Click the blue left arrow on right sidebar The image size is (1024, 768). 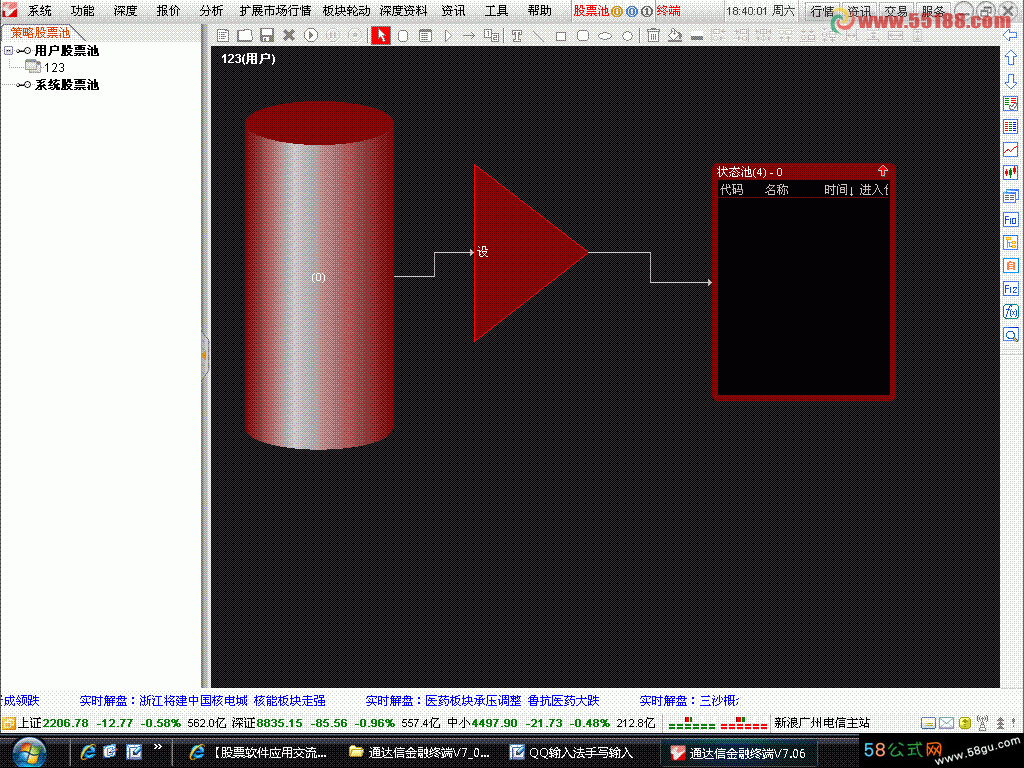tap(1010, 35)
